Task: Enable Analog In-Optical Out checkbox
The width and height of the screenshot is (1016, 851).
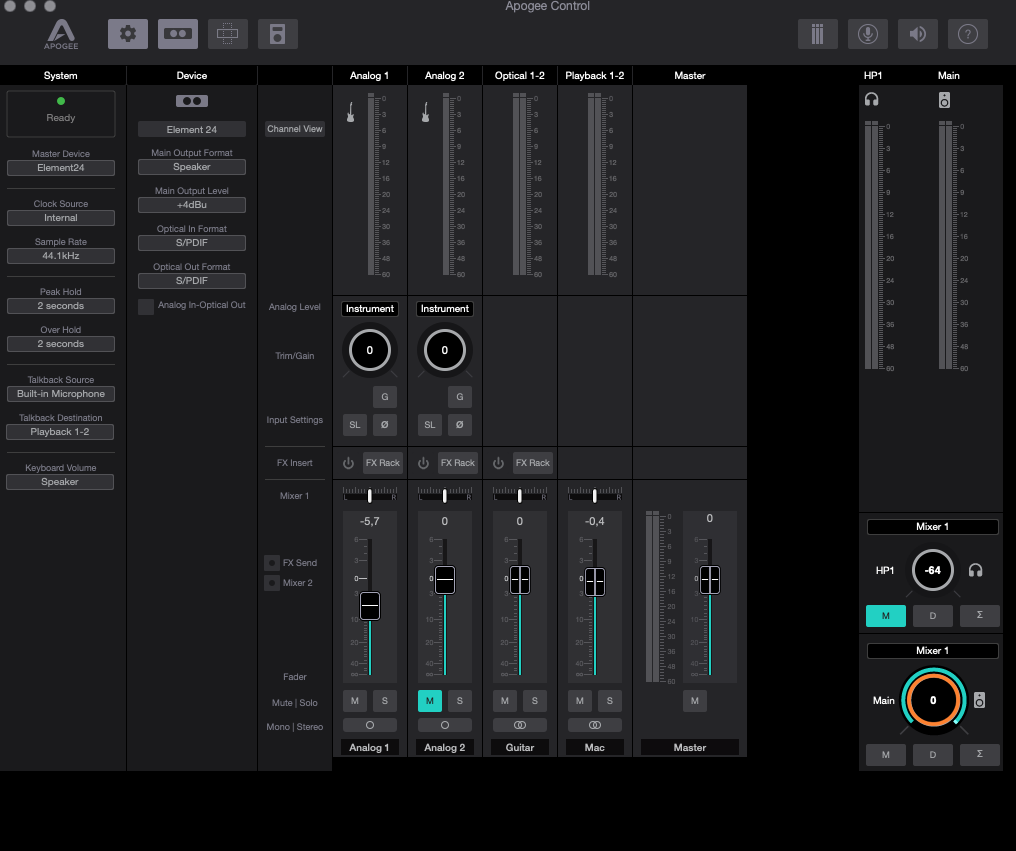Action: 146,307
